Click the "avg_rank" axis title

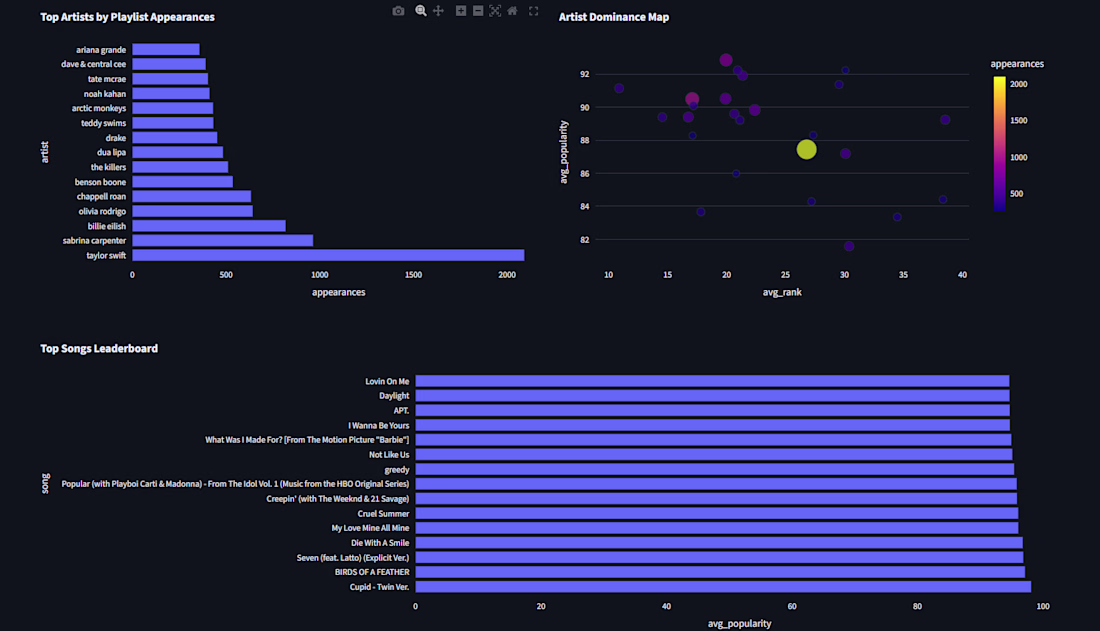pos(782,292)
